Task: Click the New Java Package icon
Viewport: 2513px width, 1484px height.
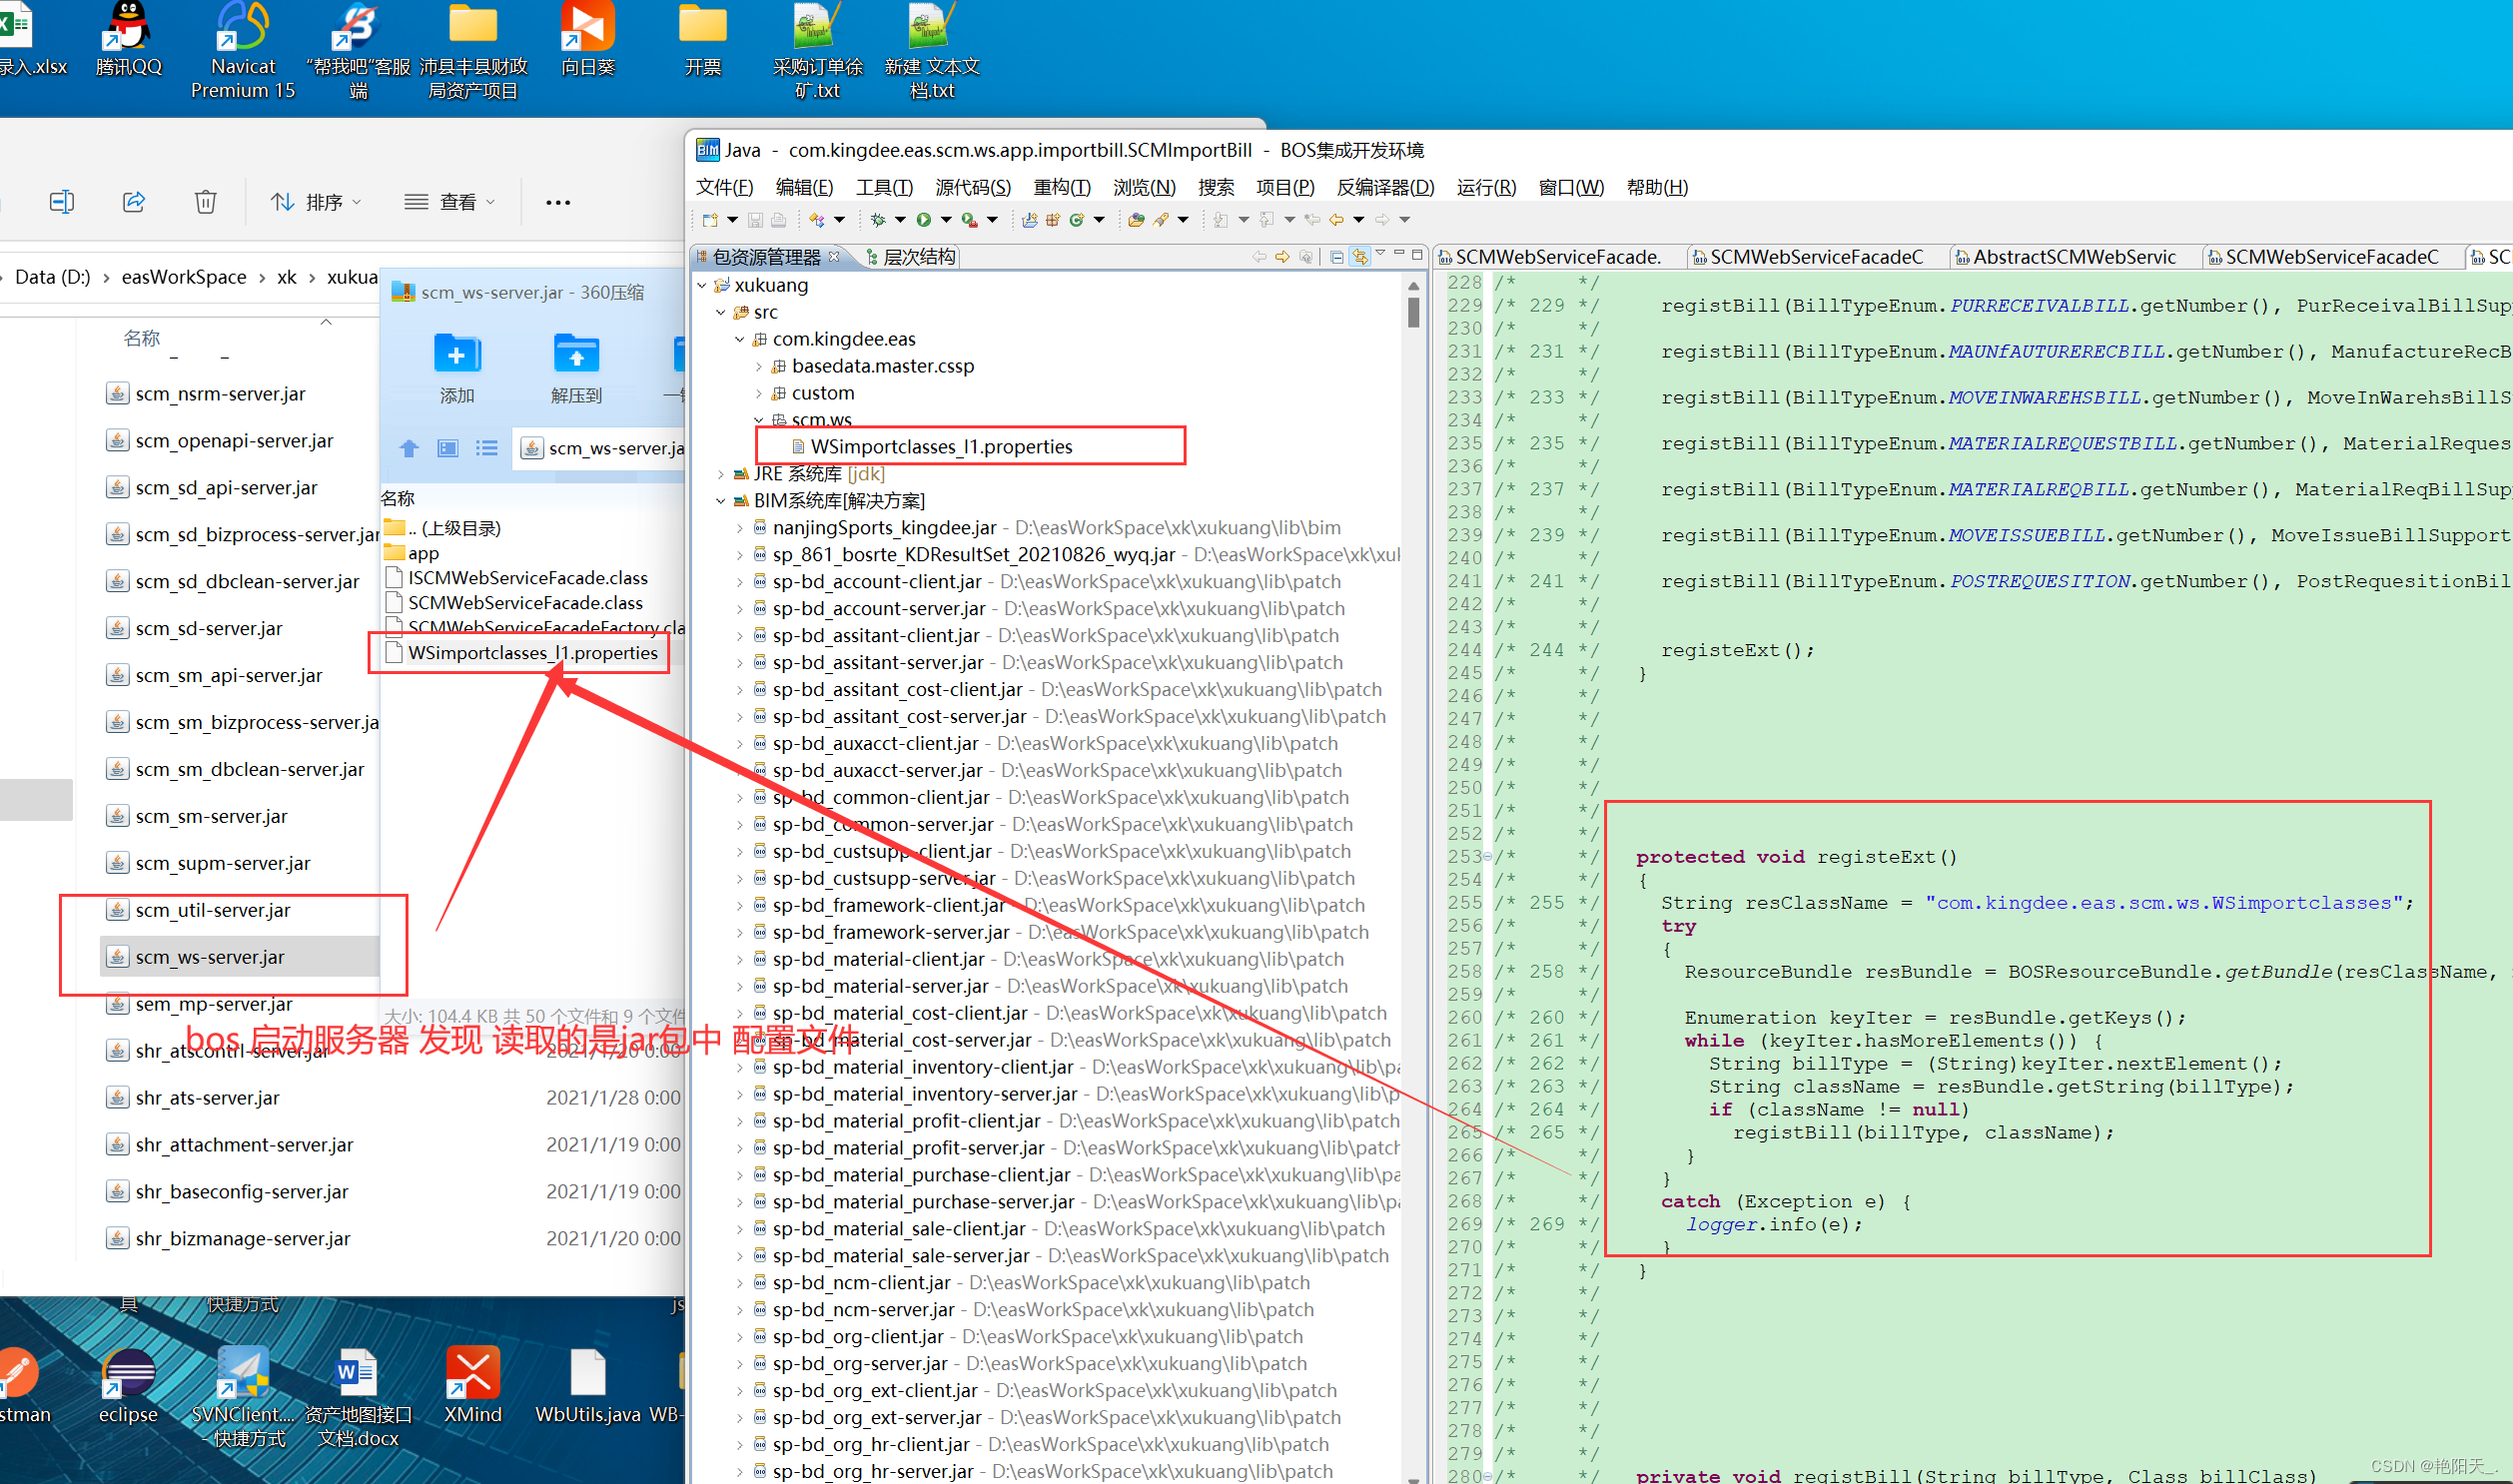Action: click(x=1053, y=220)
